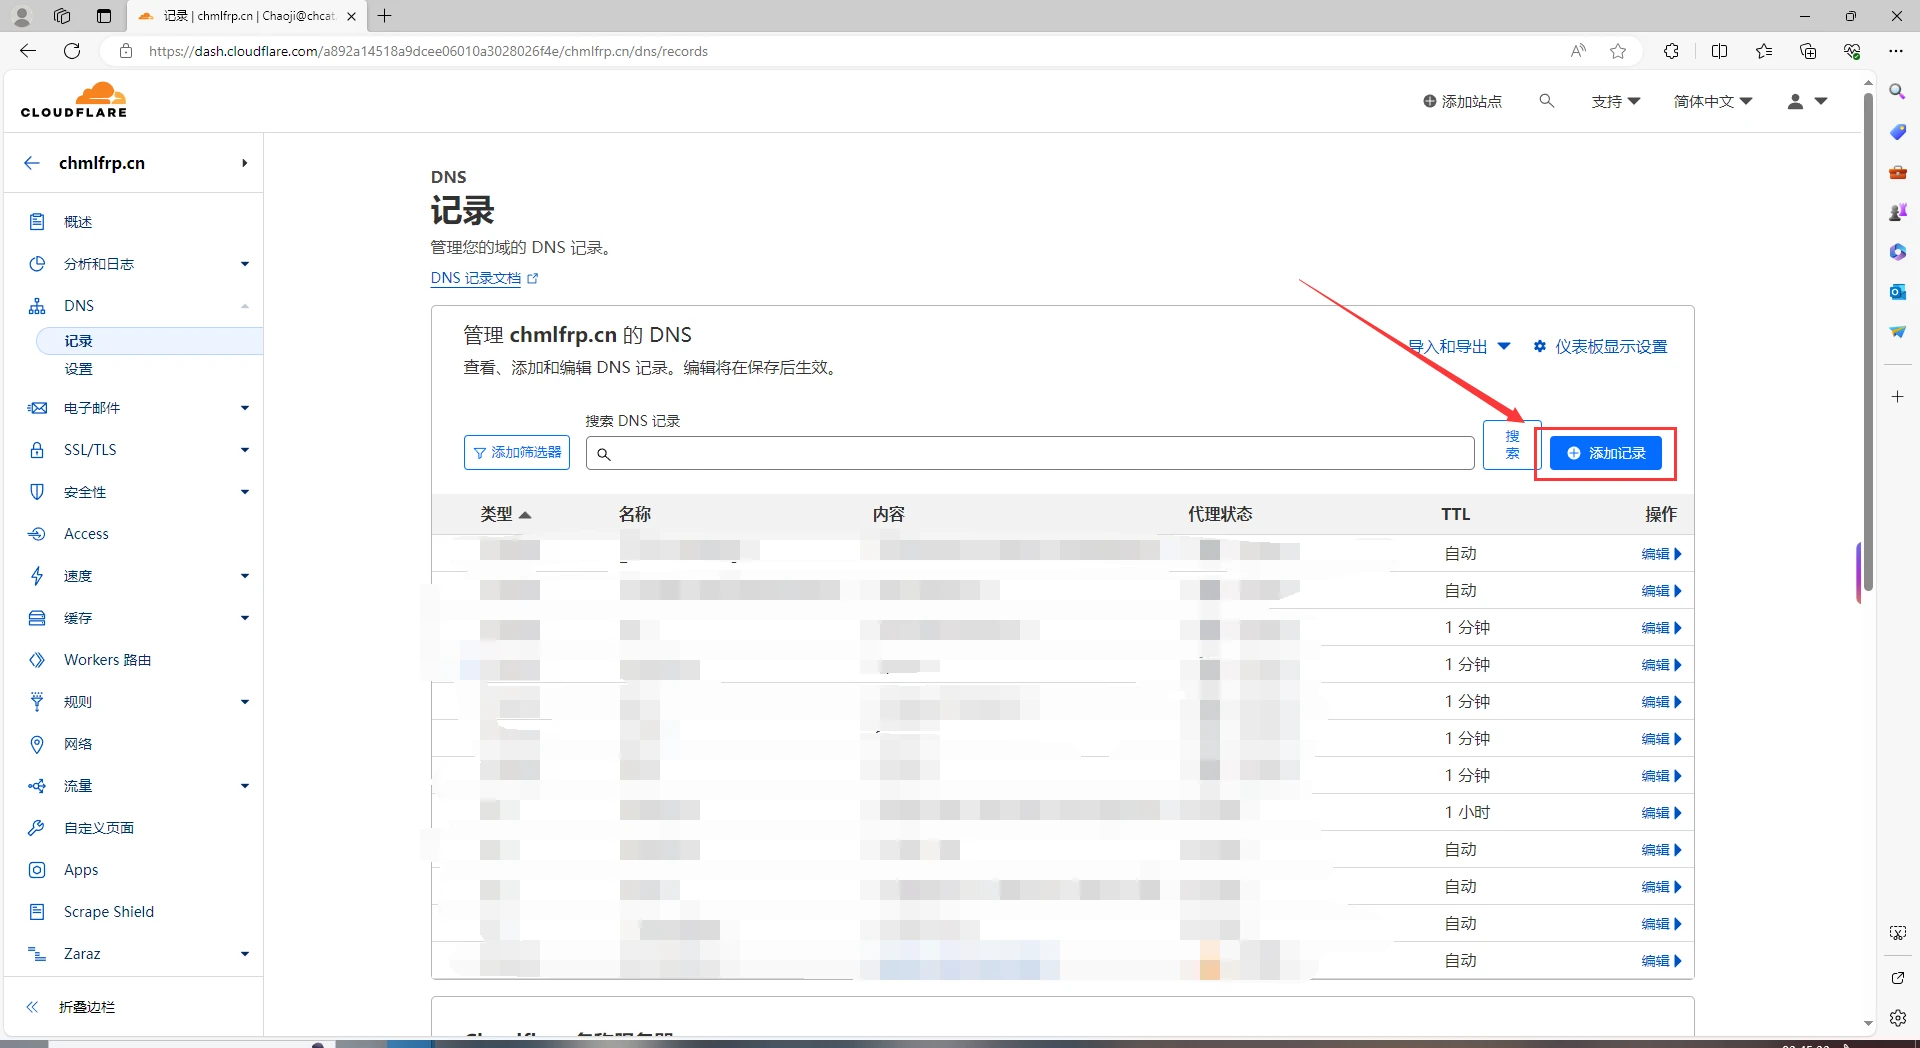Viewport: 1920px width, 1048px height.
Task: Click the header search magnifier icon
Action: tap(1546, 101)
